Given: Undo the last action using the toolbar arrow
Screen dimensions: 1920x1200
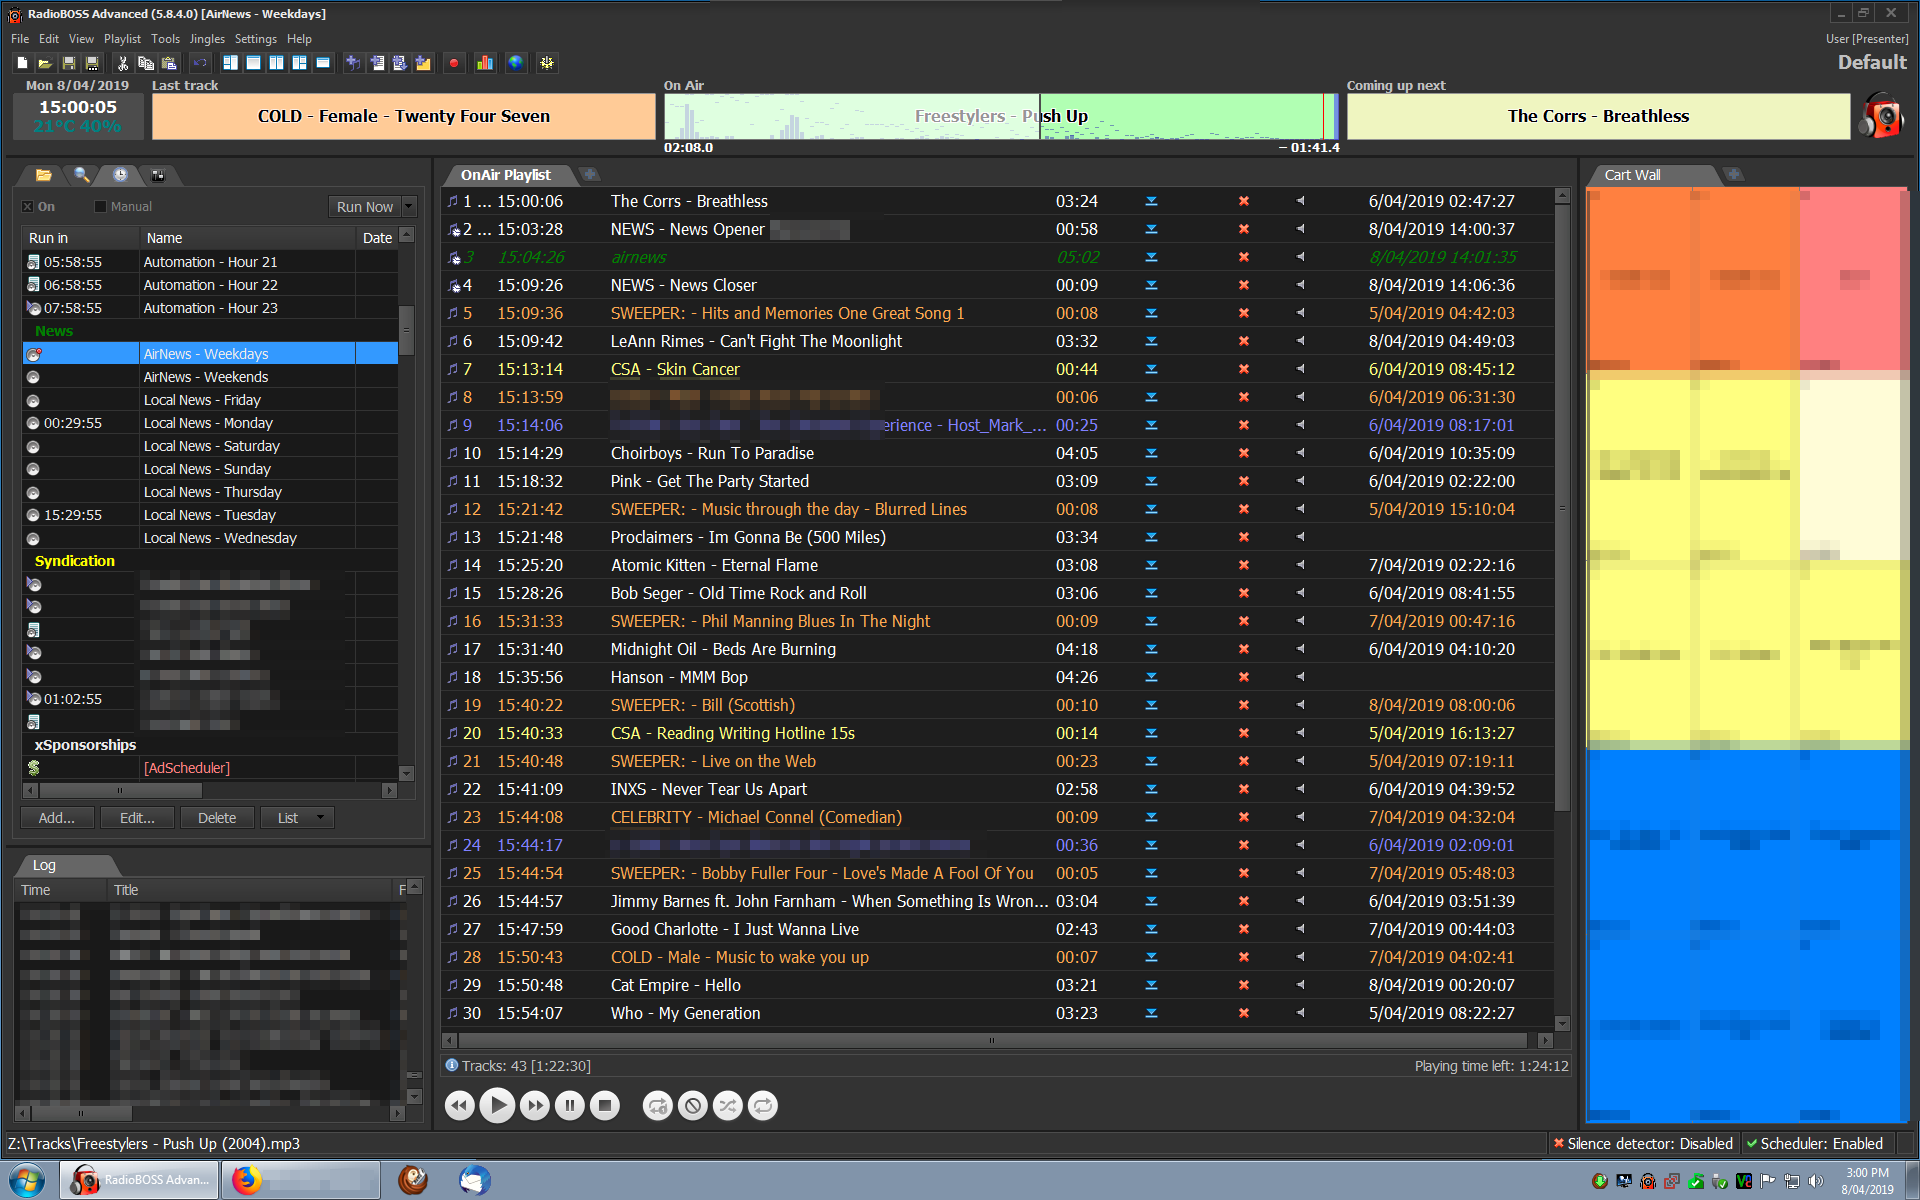Looking at the screenshot, I should tap(199, 63).
